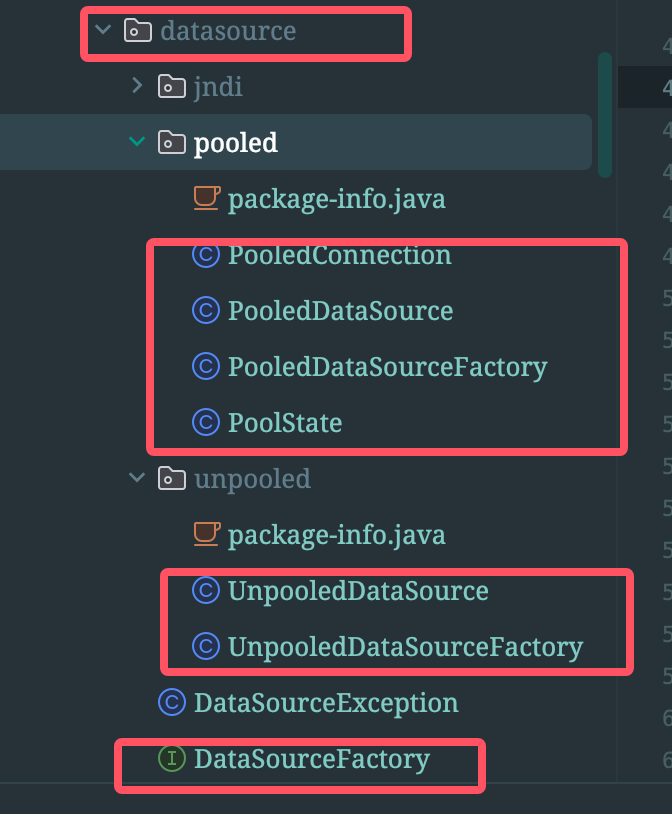Click the pooled folder icon
The image size is (672, 814).
click(x=172, y=142)
